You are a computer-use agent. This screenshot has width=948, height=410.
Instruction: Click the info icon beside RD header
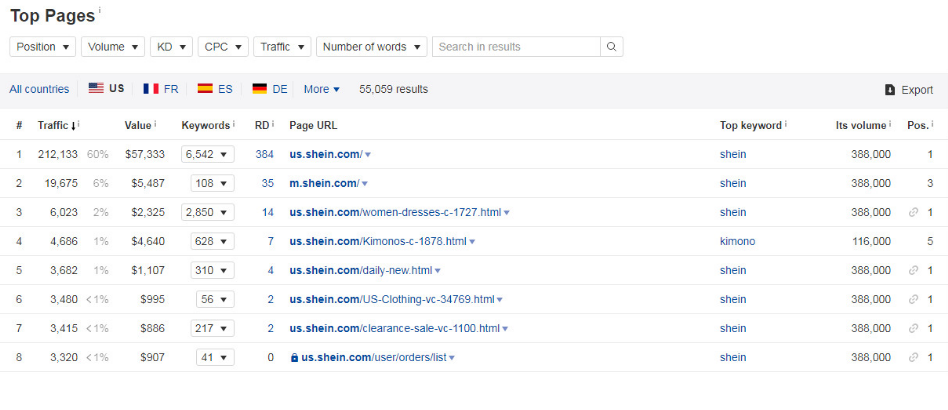point(273,124)
